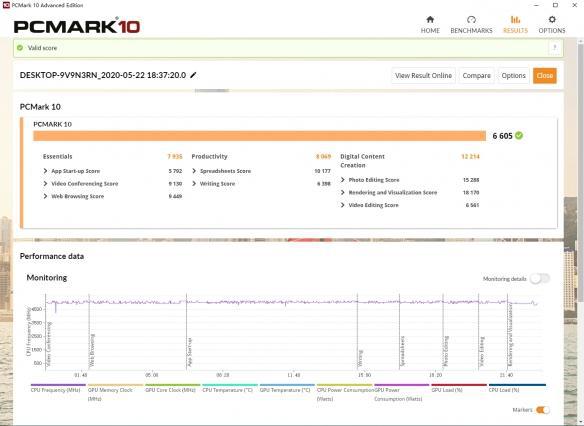Click Digital Content Creation heading

tap(362, 161)
